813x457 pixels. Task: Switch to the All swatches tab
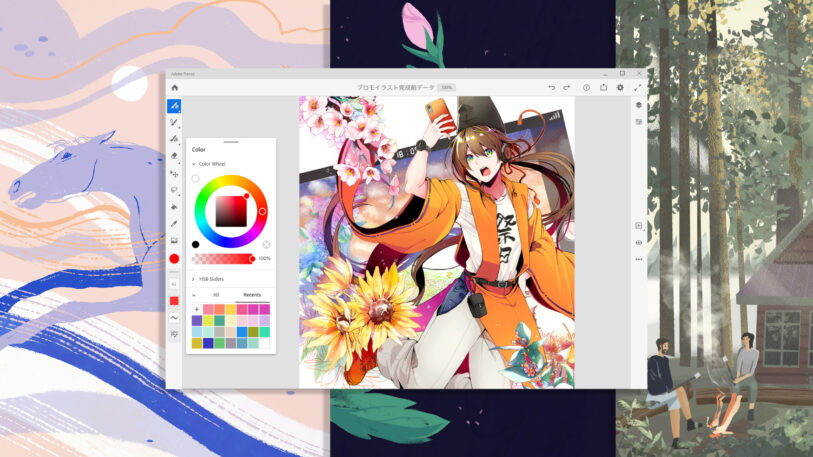coord(216,296)
